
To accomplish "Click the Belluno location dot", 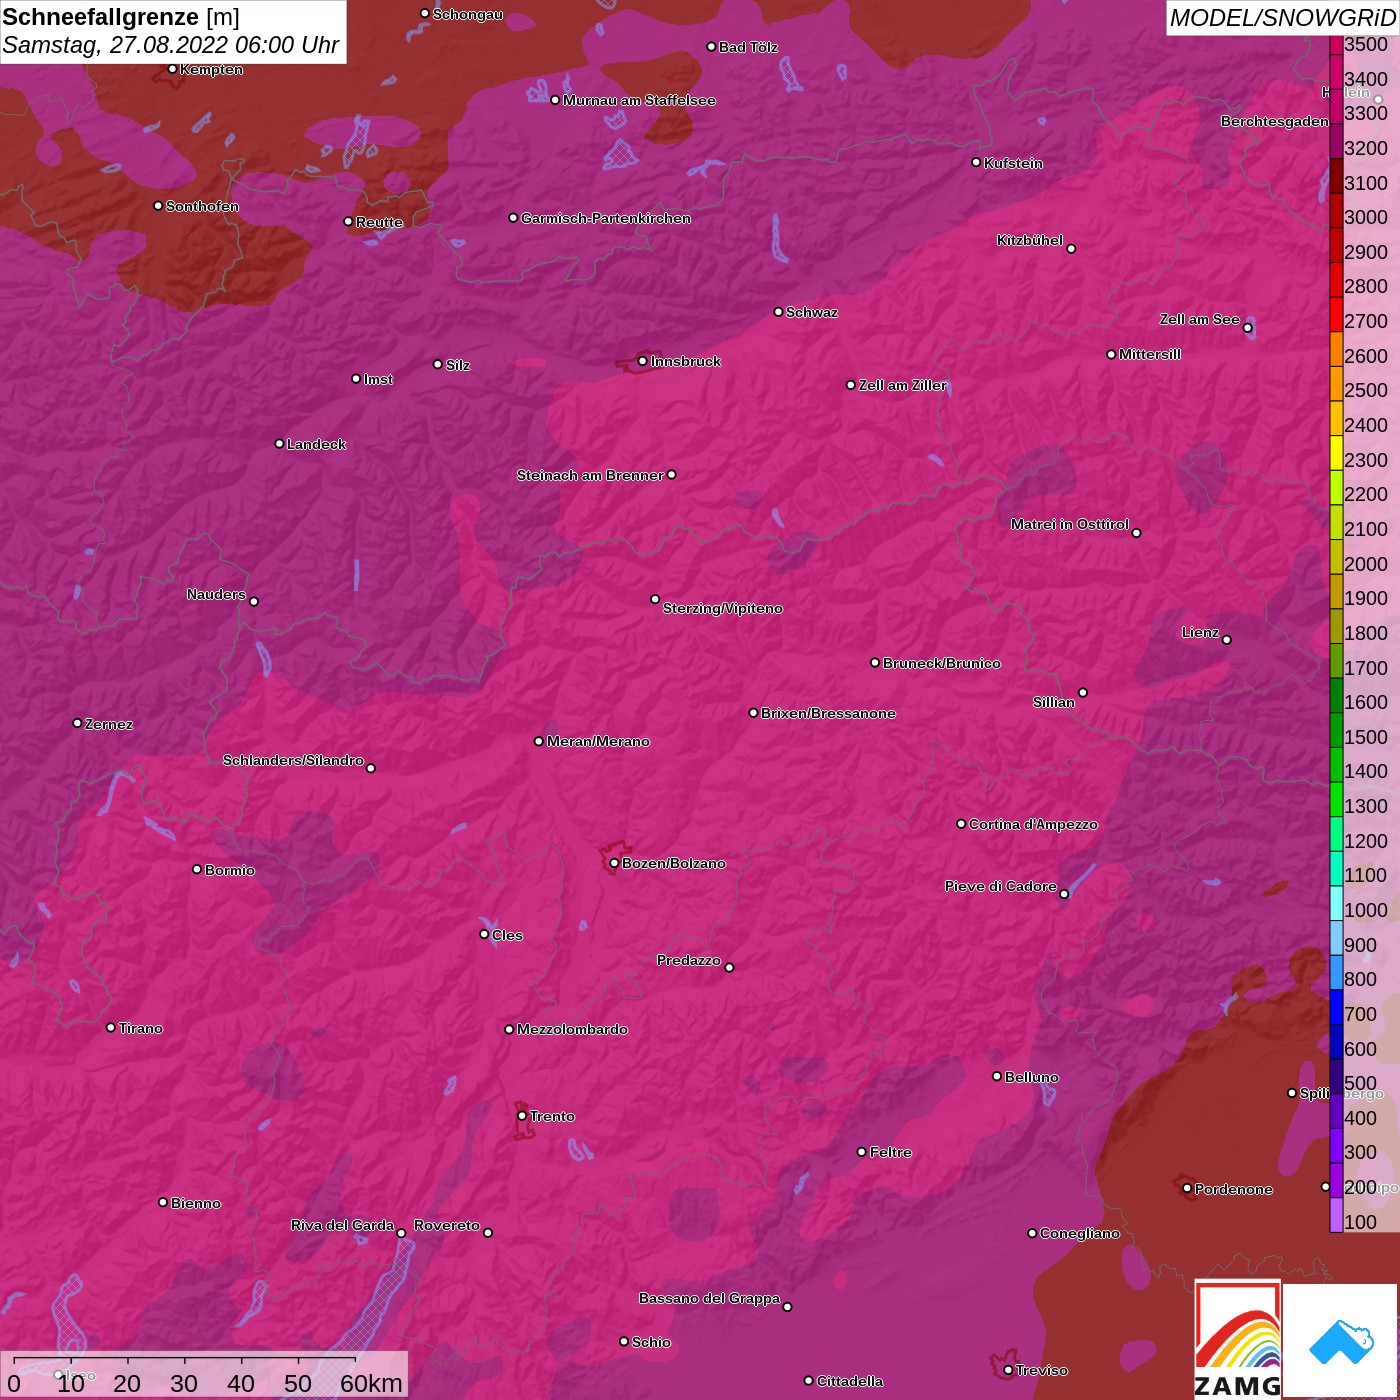I will point(997,1076).
